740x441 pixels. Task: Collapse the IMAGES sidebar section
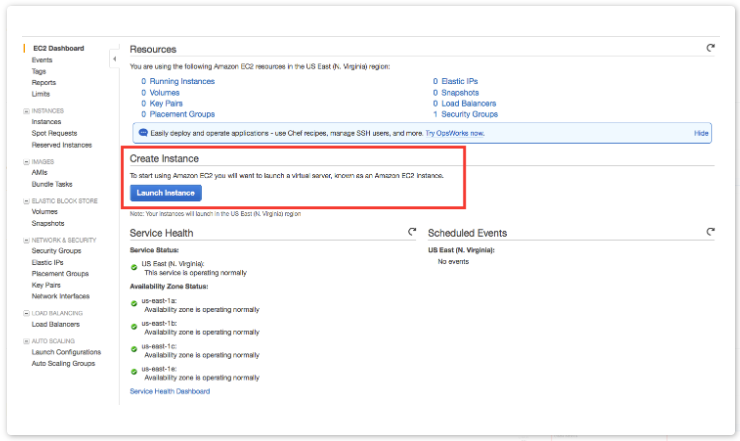pos(26,162)
